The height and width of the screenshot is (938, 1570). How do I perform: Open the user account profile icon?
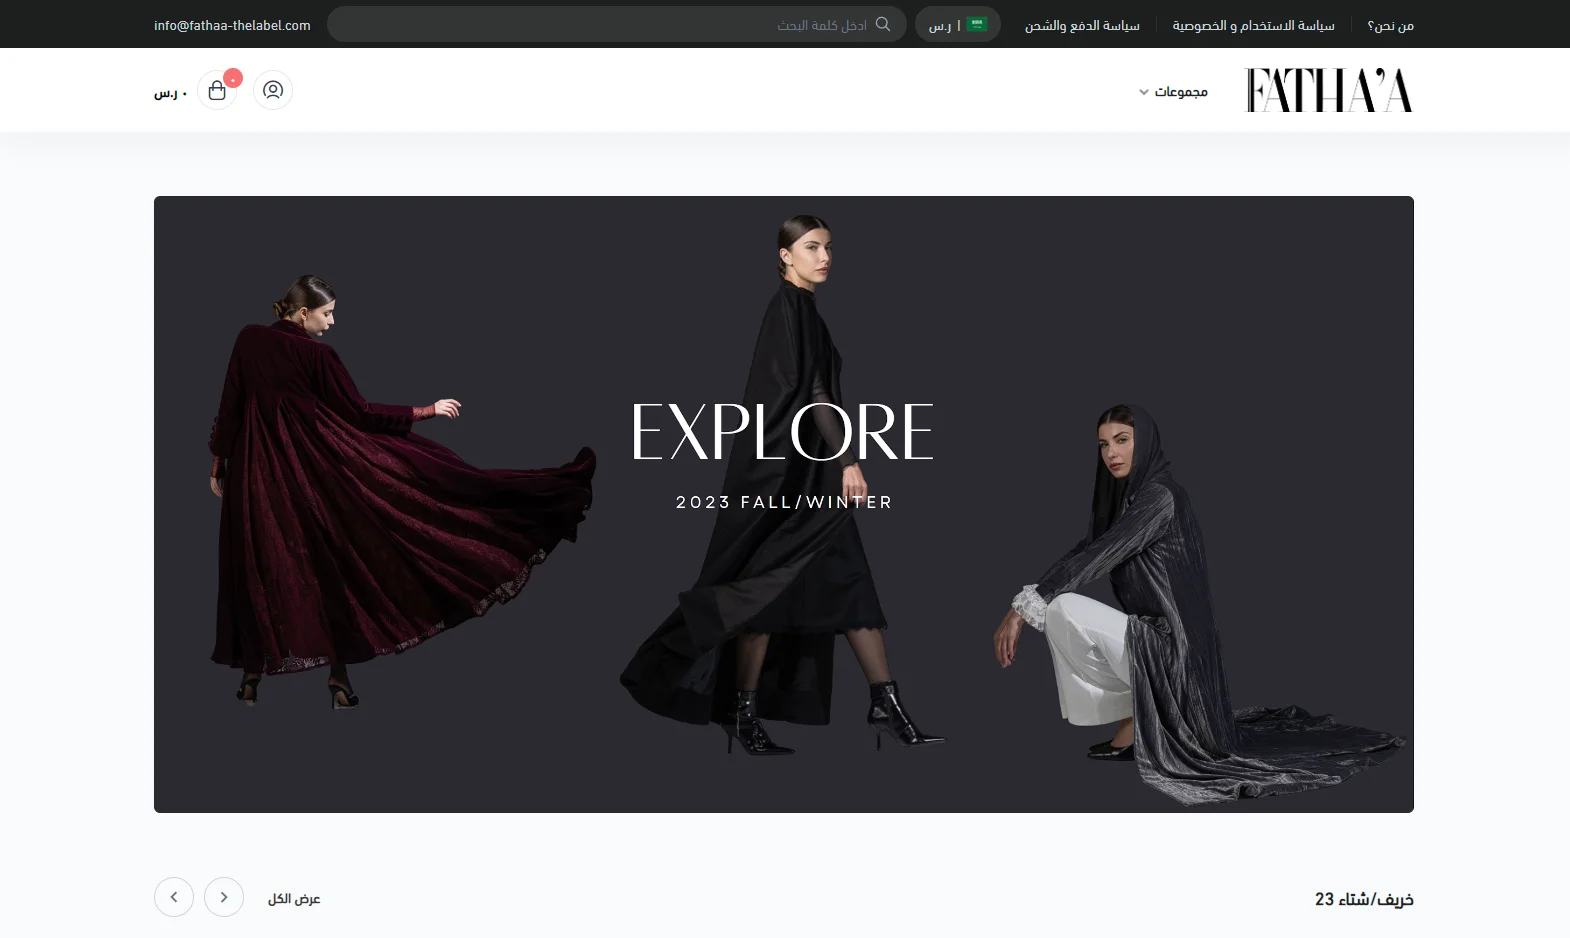click(273, 90)
